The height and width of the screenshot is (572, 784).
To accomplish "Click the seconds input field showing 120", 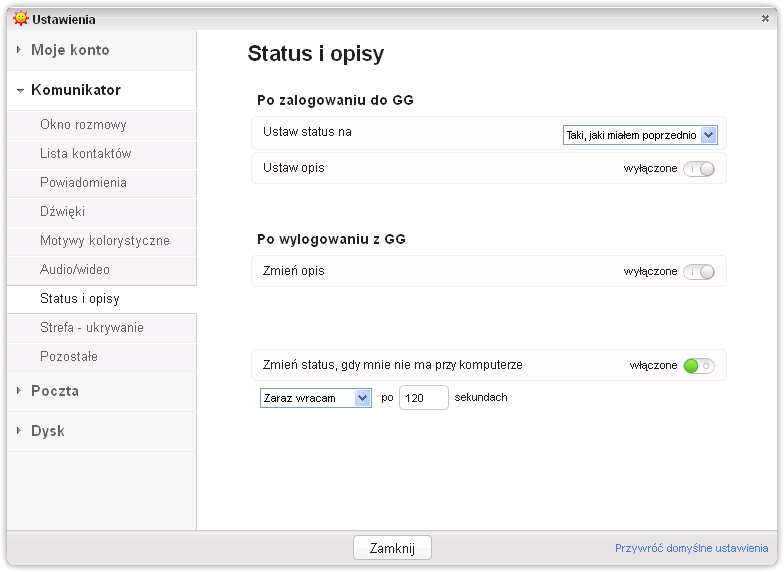I will coord(424,398).
